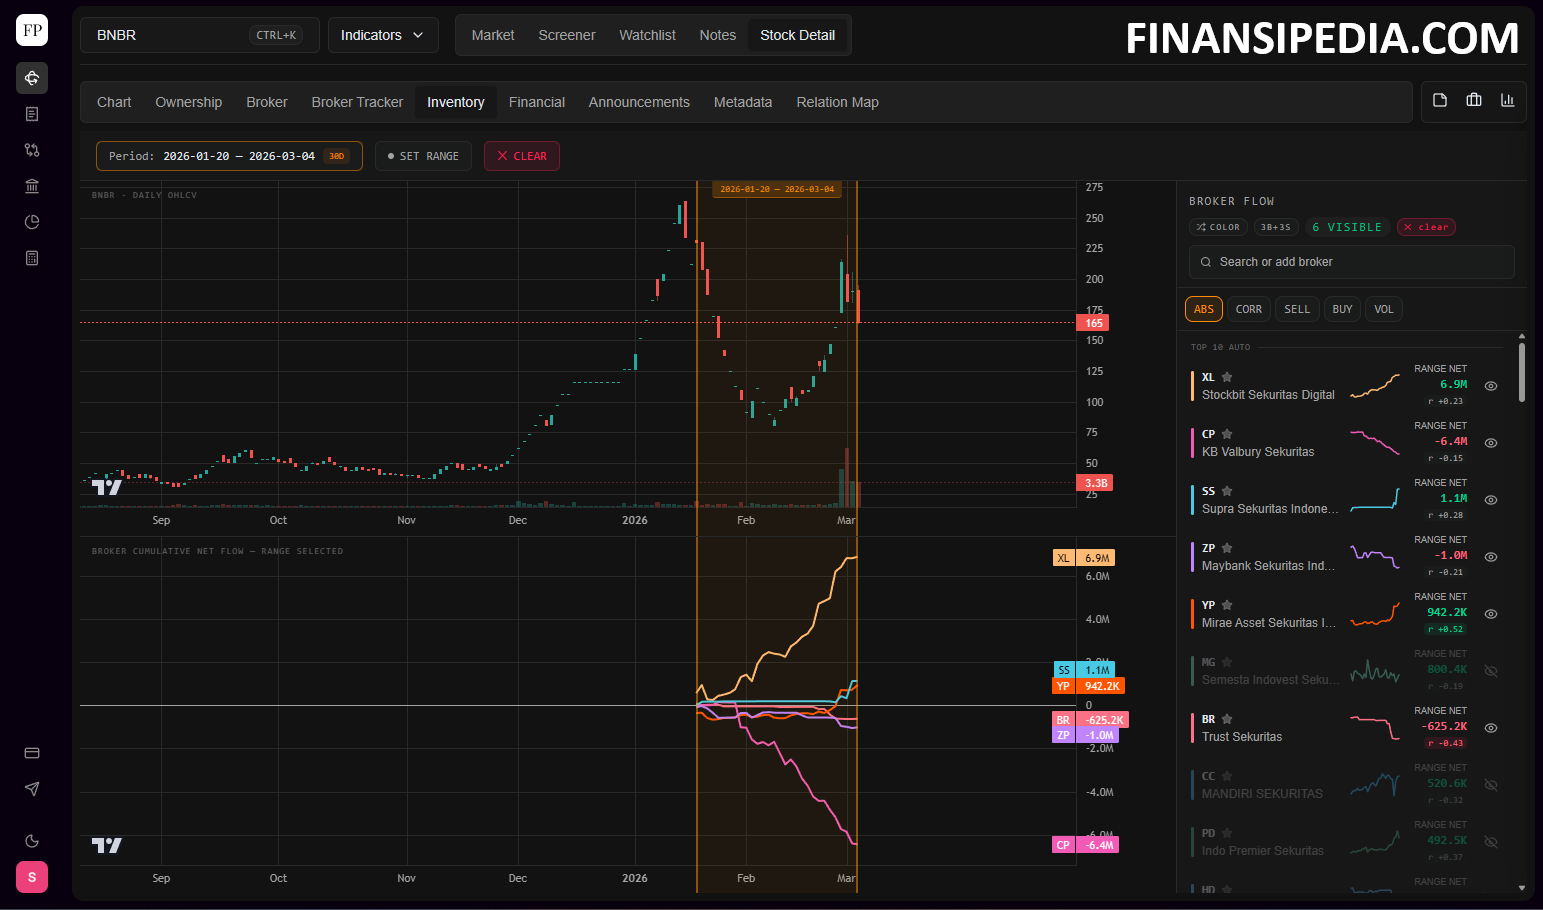Image resolution: width=1543 pixels, height=910 pixels.
Task: Open the pie chart icon in left sidebar
Action: [x=32, y=222]
